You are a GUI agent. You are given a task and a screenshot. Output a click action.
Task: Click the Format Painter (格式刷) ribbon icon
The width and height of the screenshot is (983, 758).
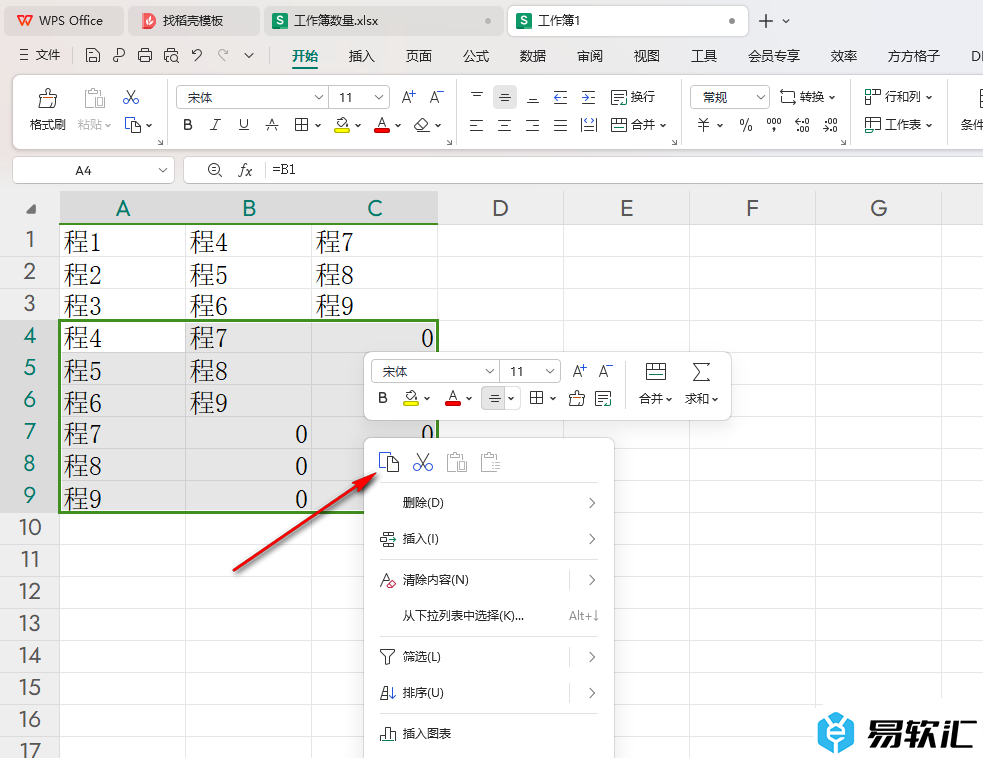pyautogui.click(x=48, y=98)
